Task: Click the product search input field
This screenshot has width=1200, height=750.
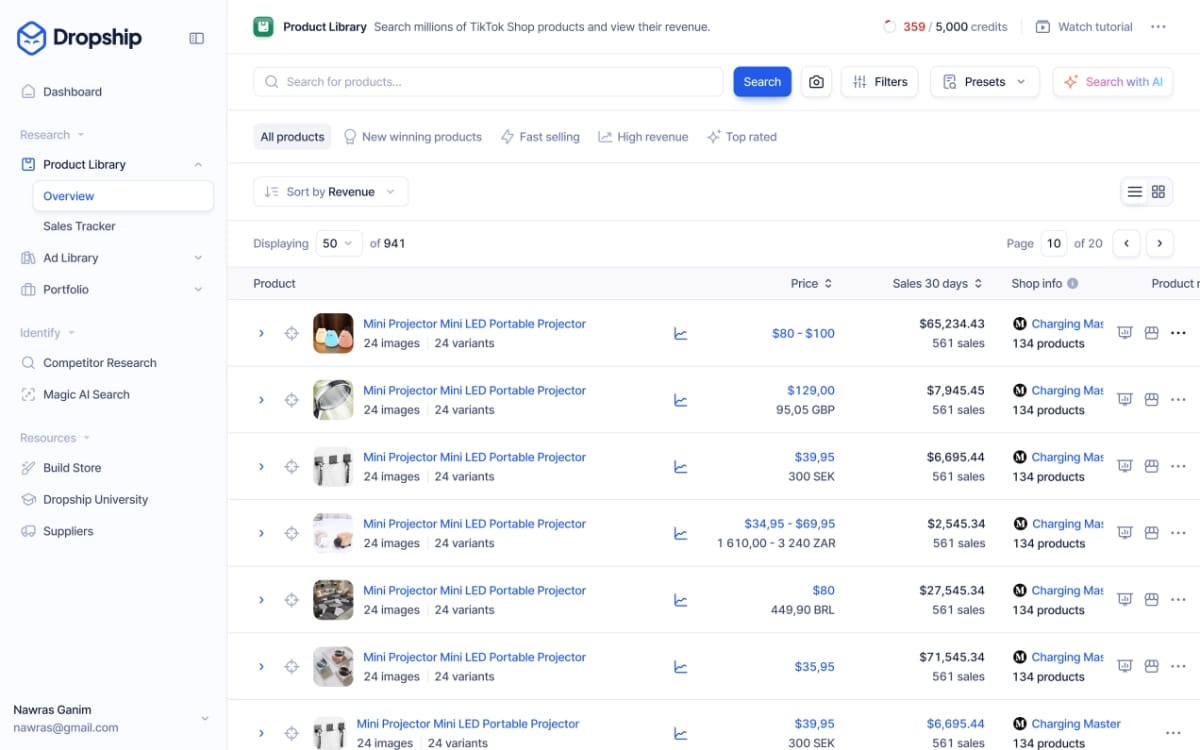Action: tap(490, 82)
